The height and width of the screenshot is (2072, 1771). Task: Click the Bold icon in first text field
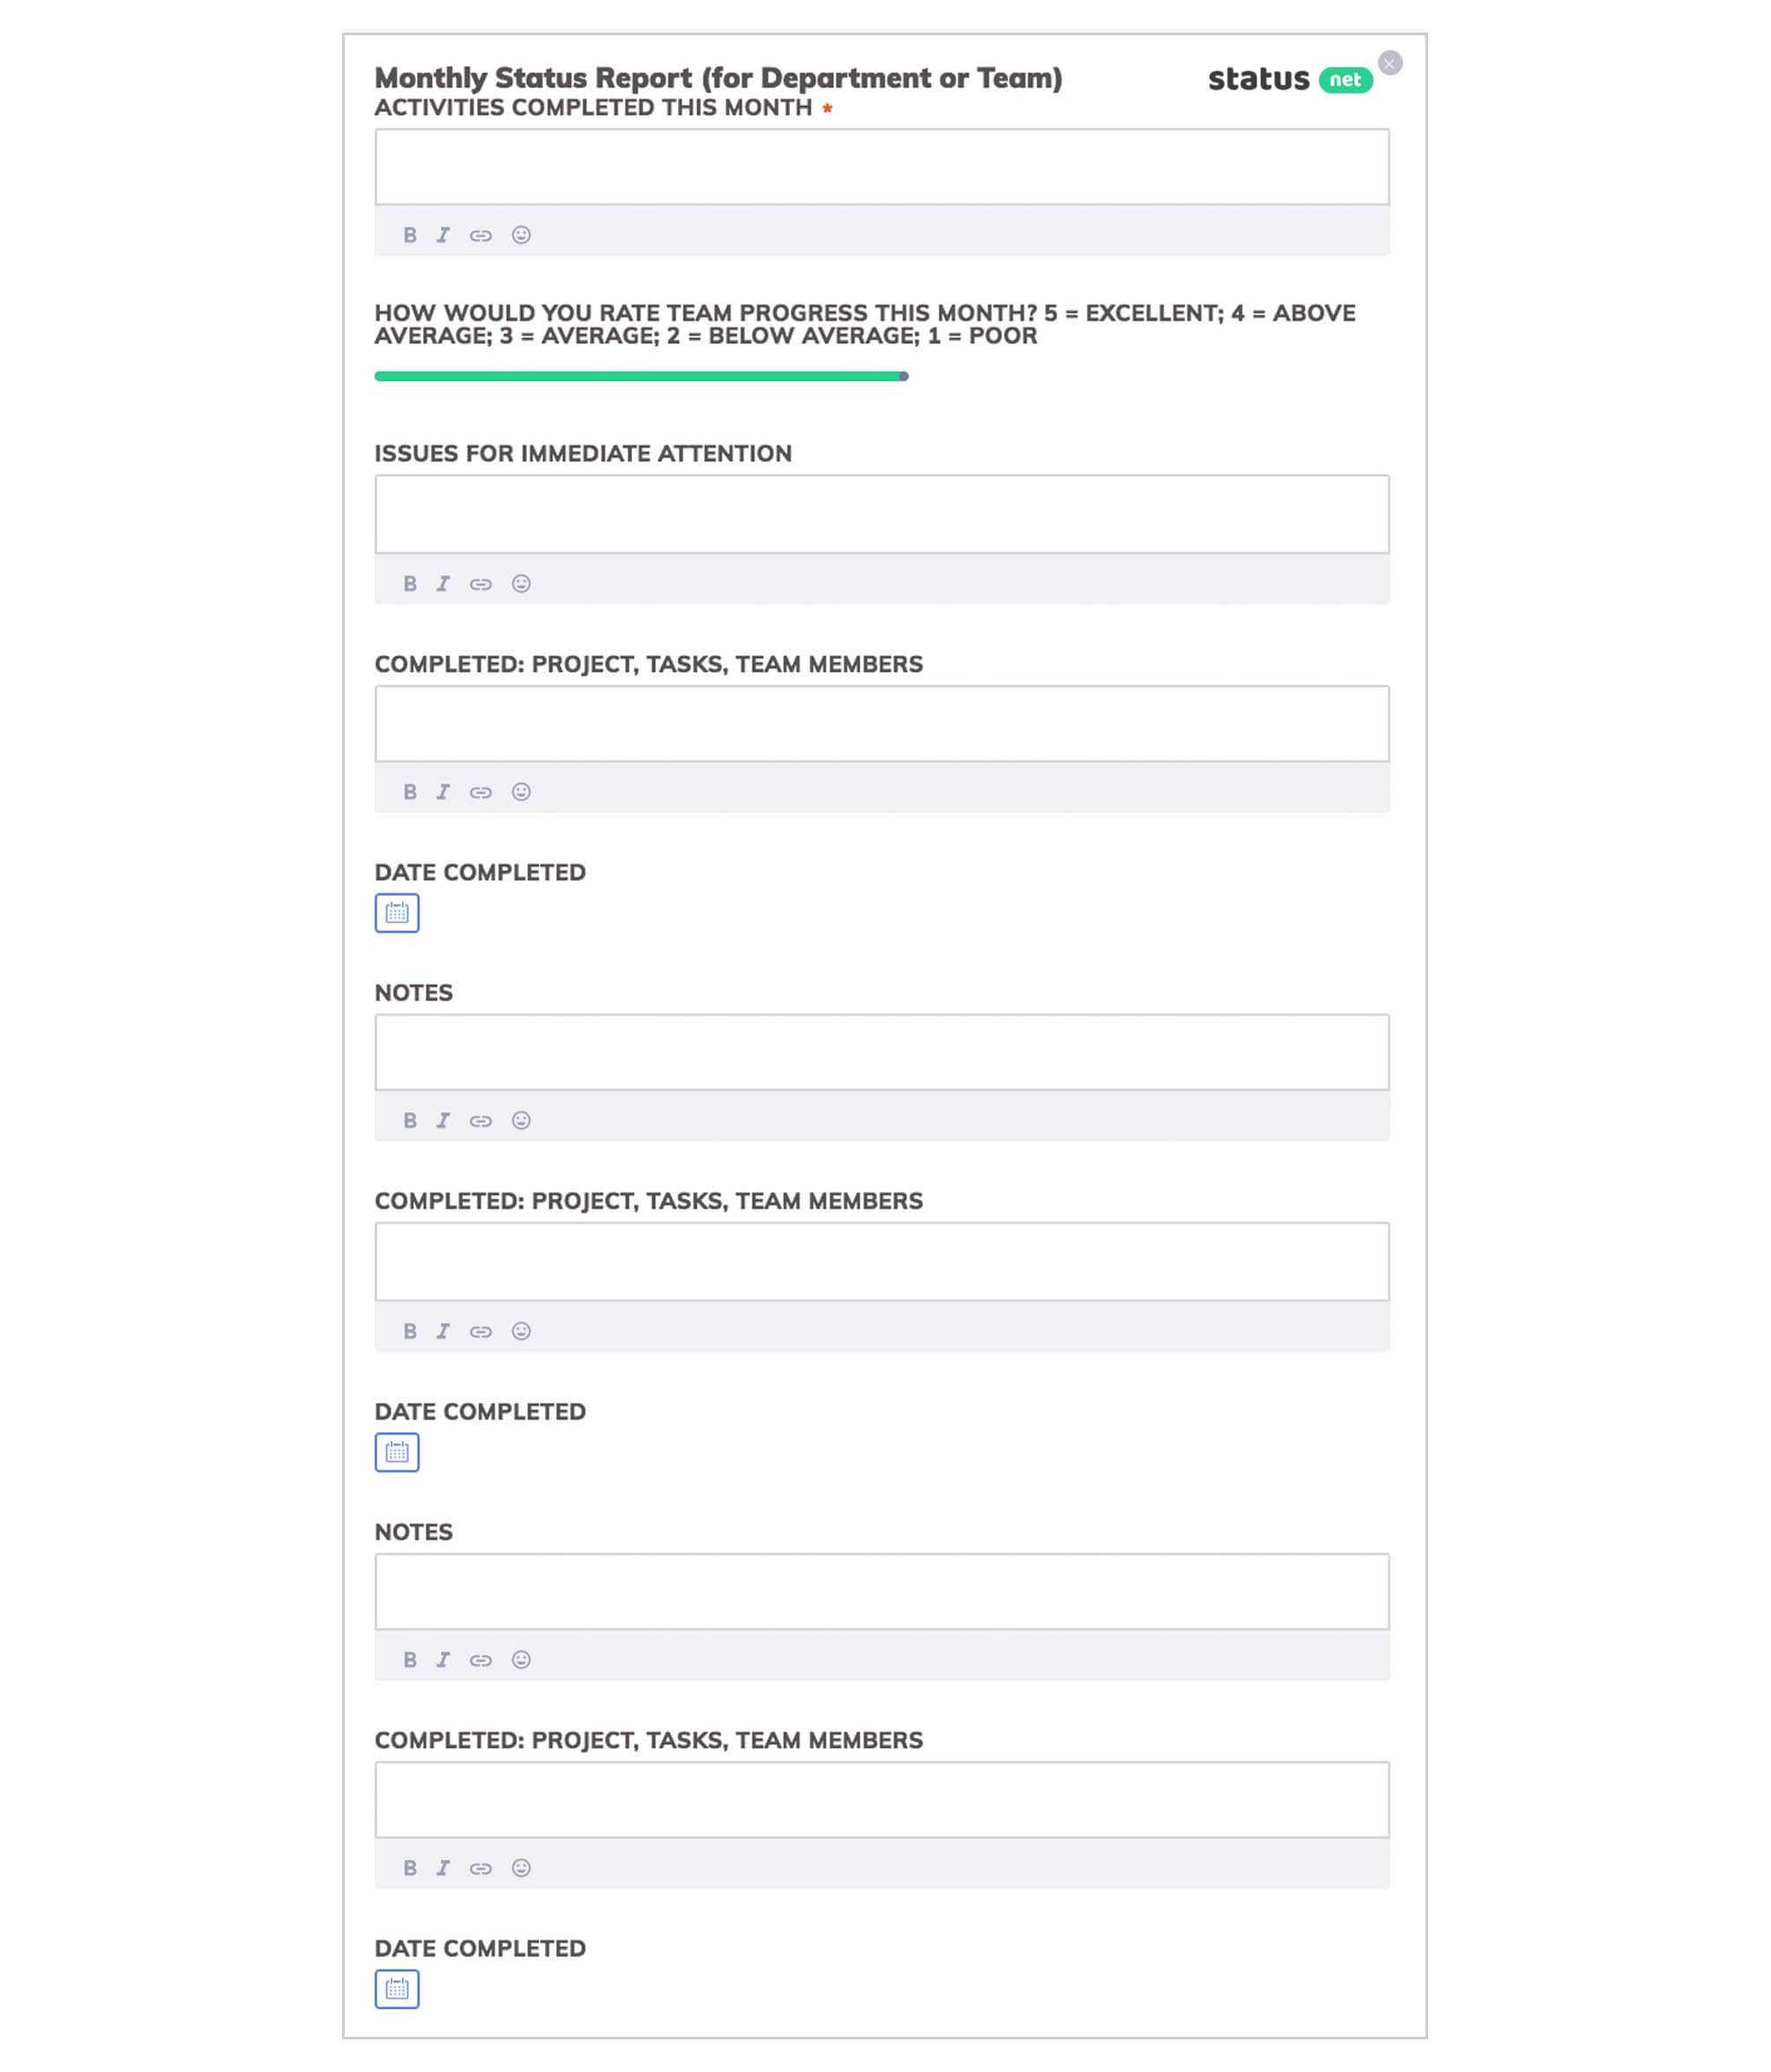[409, 234]
